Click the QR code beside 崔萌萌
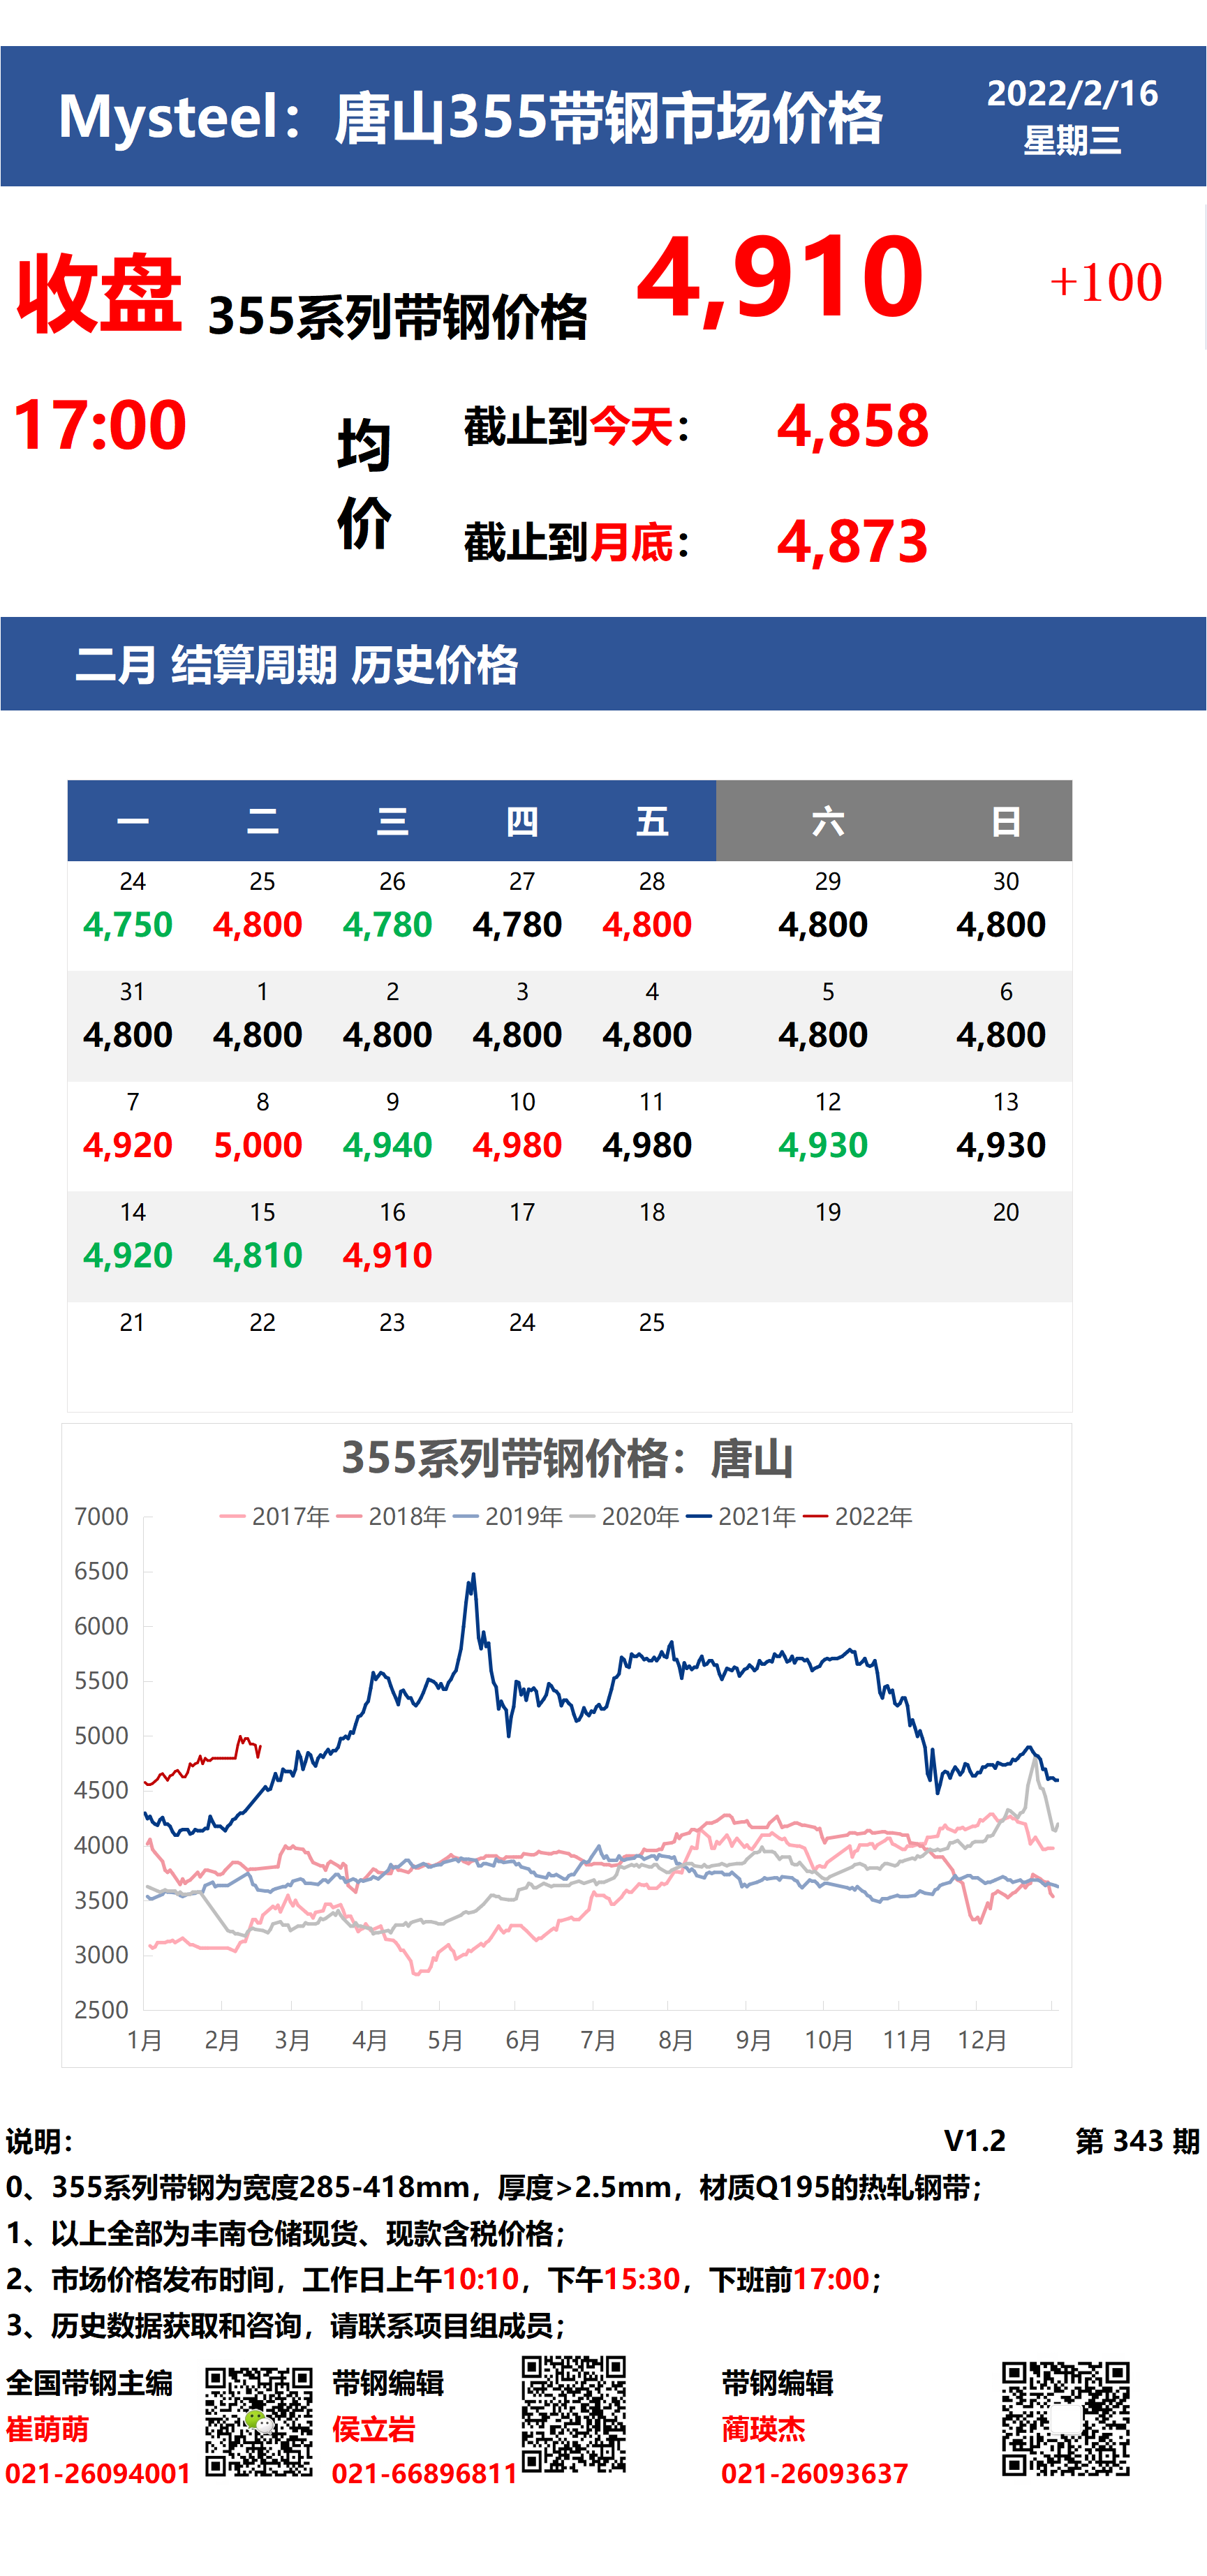 259,2421
